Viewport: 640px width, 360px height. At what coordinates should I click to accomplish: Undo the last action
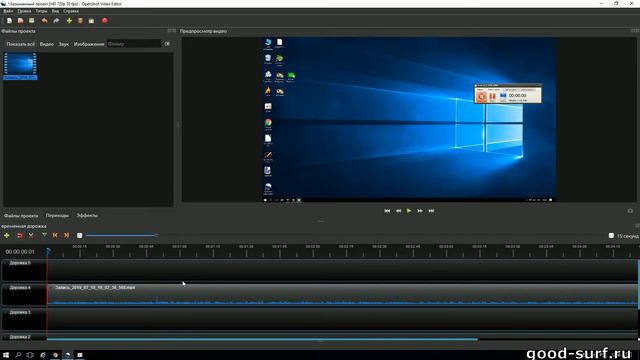(x=44, y=20)
